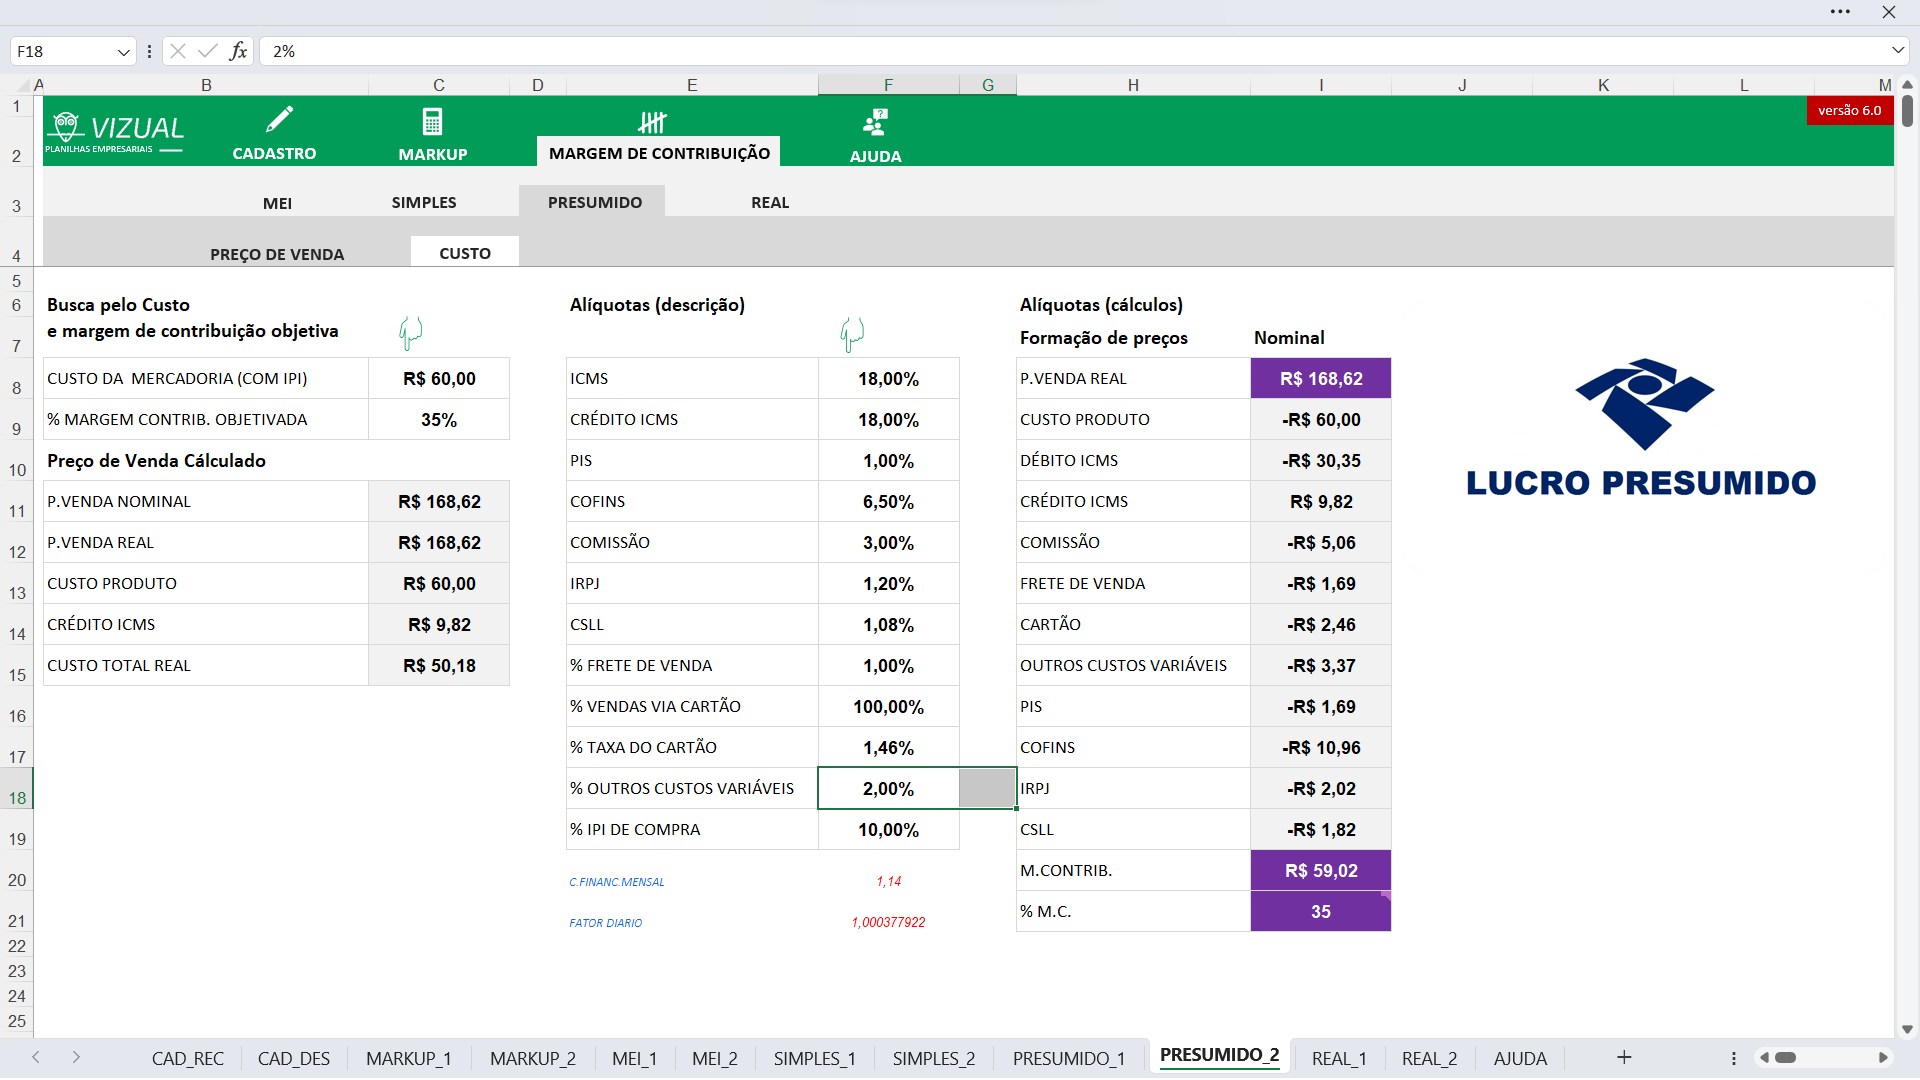Click the green hand pointer above Alíquotas values
The height and width of the screenshot is (1080, 1920).
click(x=851, y=333)
